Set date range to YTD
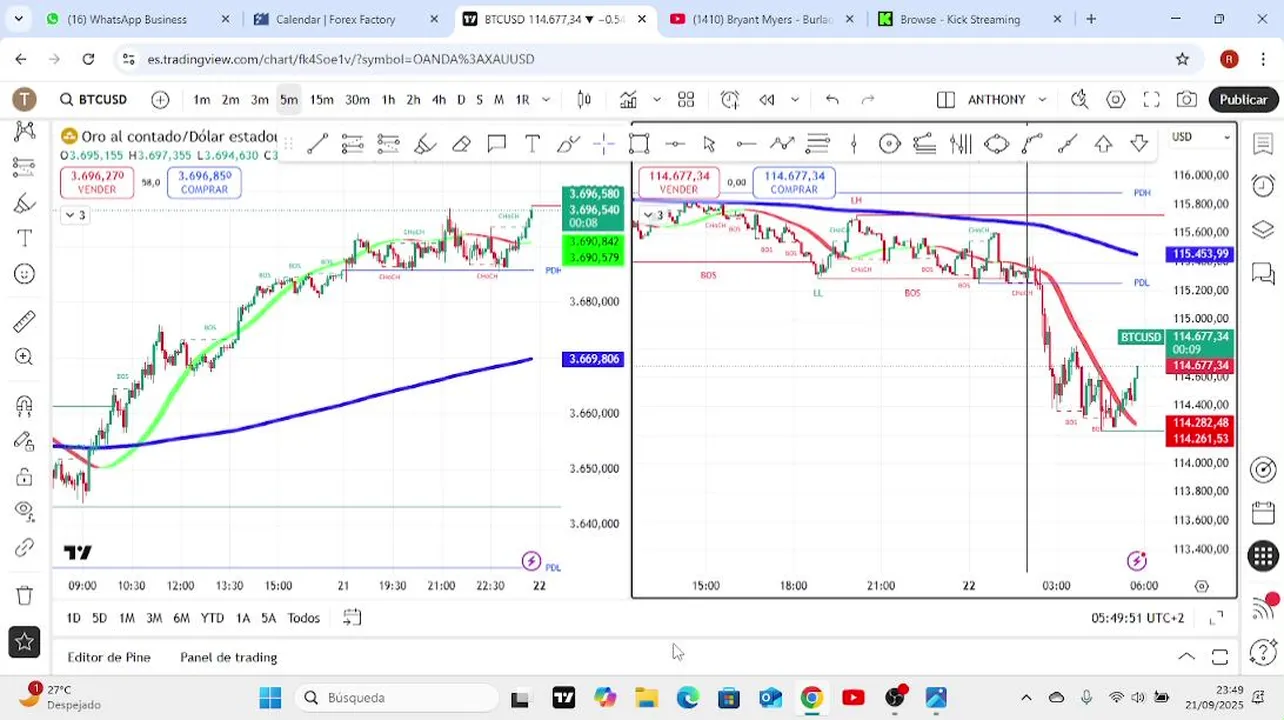 [x=212, y=618]
